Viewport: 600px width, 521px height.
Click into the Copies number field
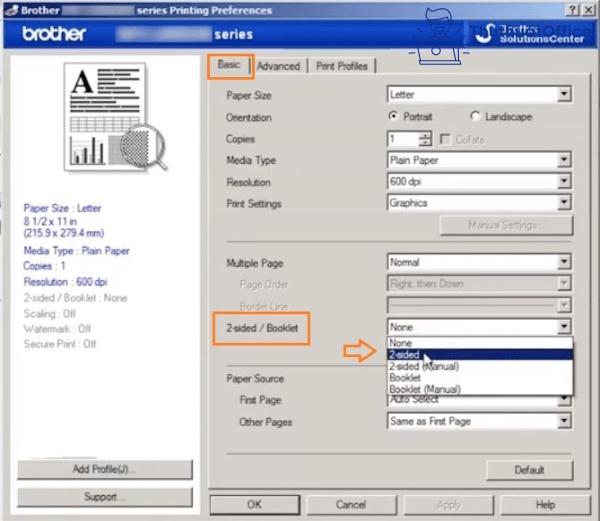(x=403, y=139)
